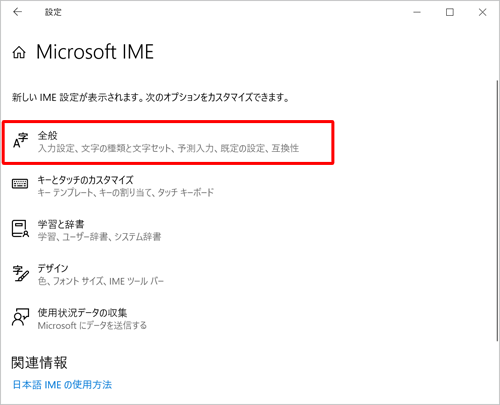Open the 日本語 IME の使用方法 link

[62, 385]
